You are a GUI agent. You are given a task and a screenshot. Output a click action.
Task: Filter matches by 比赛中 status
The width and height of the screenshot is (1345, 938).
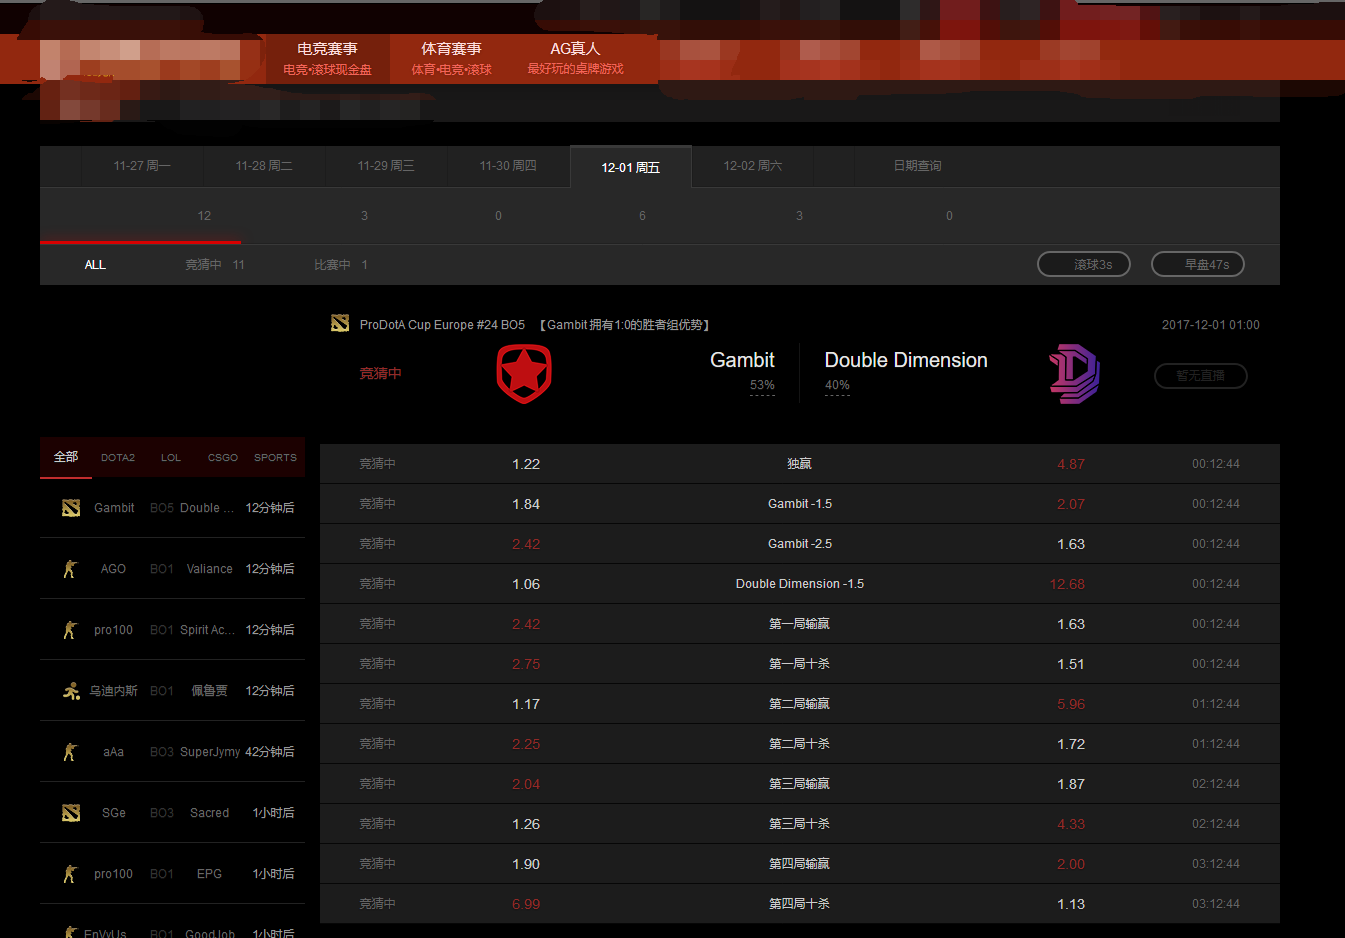point(341,265)
